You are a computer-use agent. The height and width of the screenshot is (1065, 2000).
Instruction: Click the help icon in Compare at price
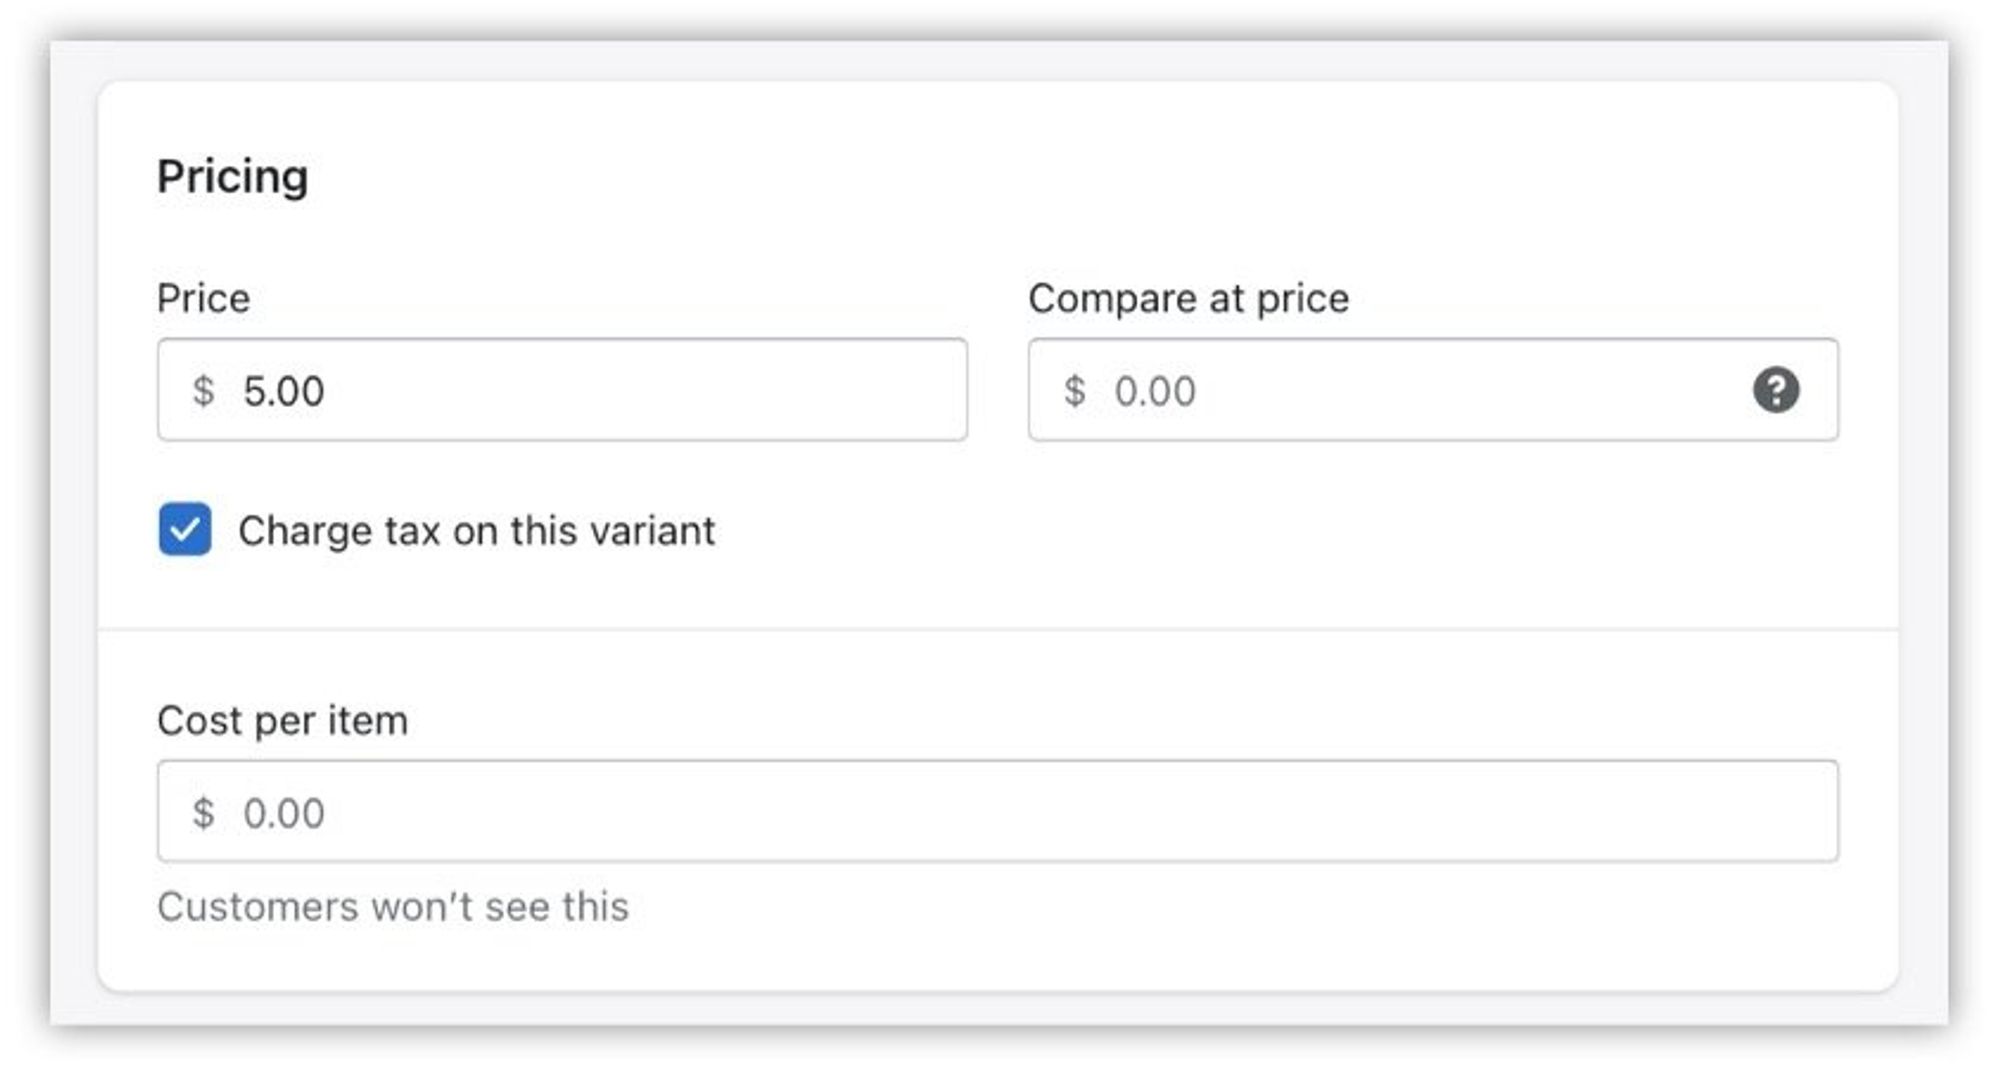[x=1776, y=390]
